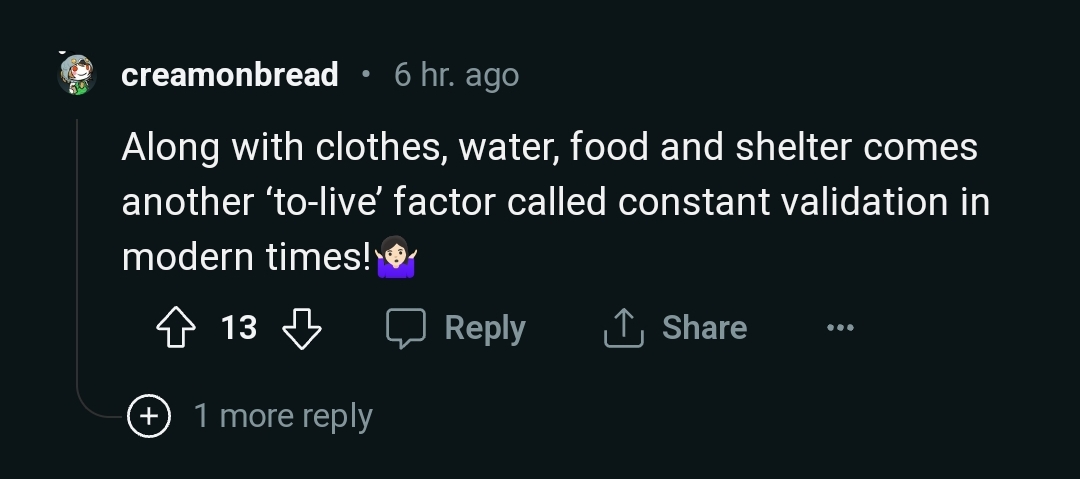Viewport: 1080px width, 479px height.
Task: Click the speech bubble reply icon
Action: (407, 328)
